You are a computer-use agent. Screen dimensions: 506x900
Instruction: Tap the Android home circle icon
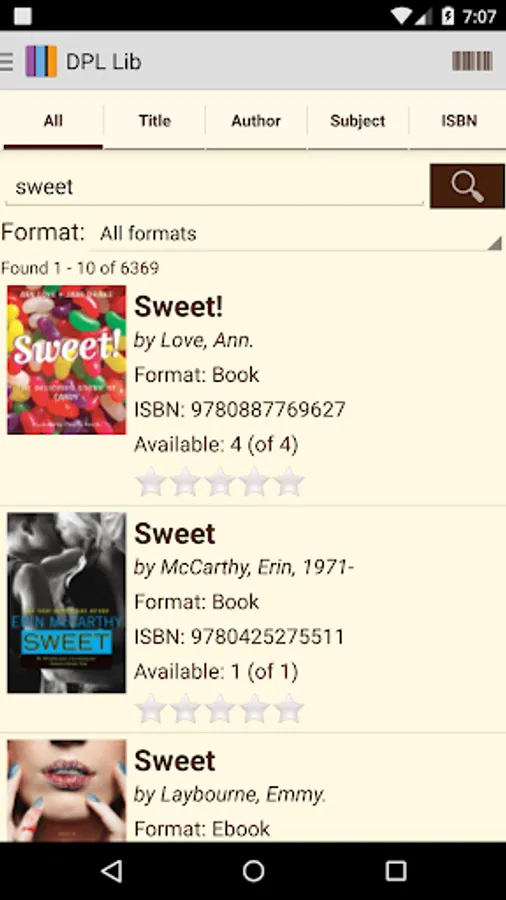coord(253,871)
